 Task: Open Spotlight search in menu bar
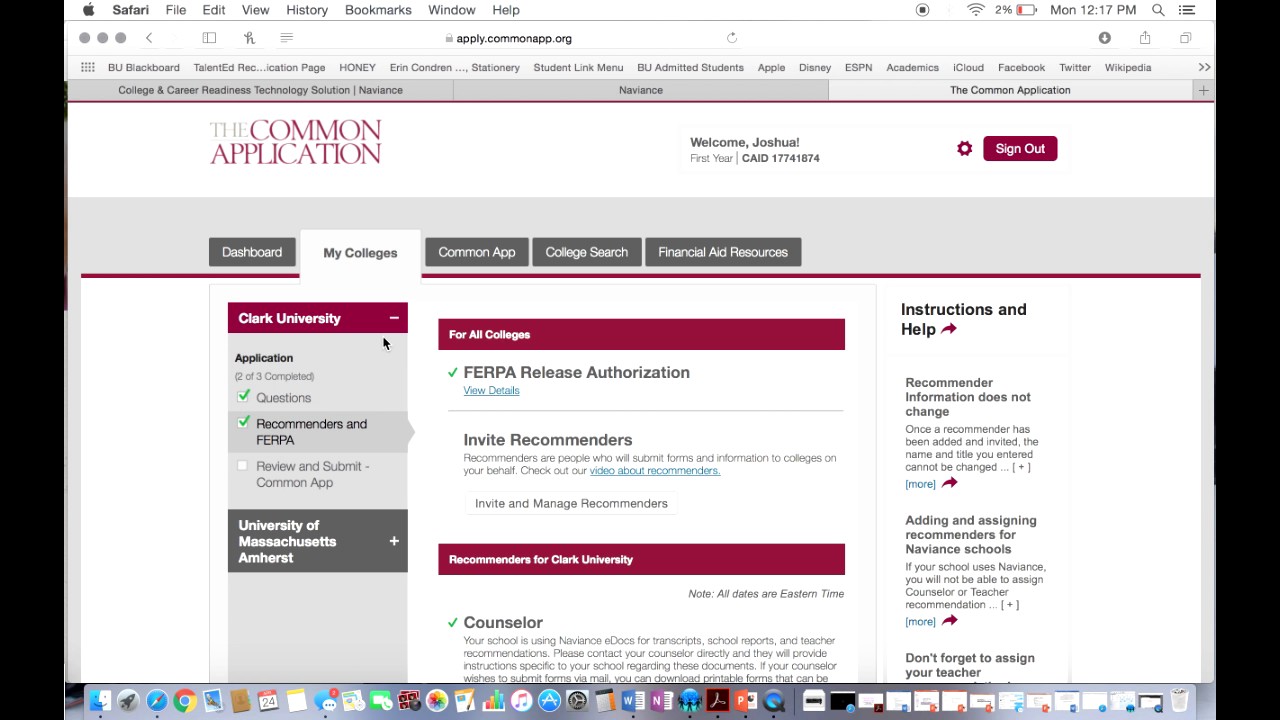point(1158,10)
